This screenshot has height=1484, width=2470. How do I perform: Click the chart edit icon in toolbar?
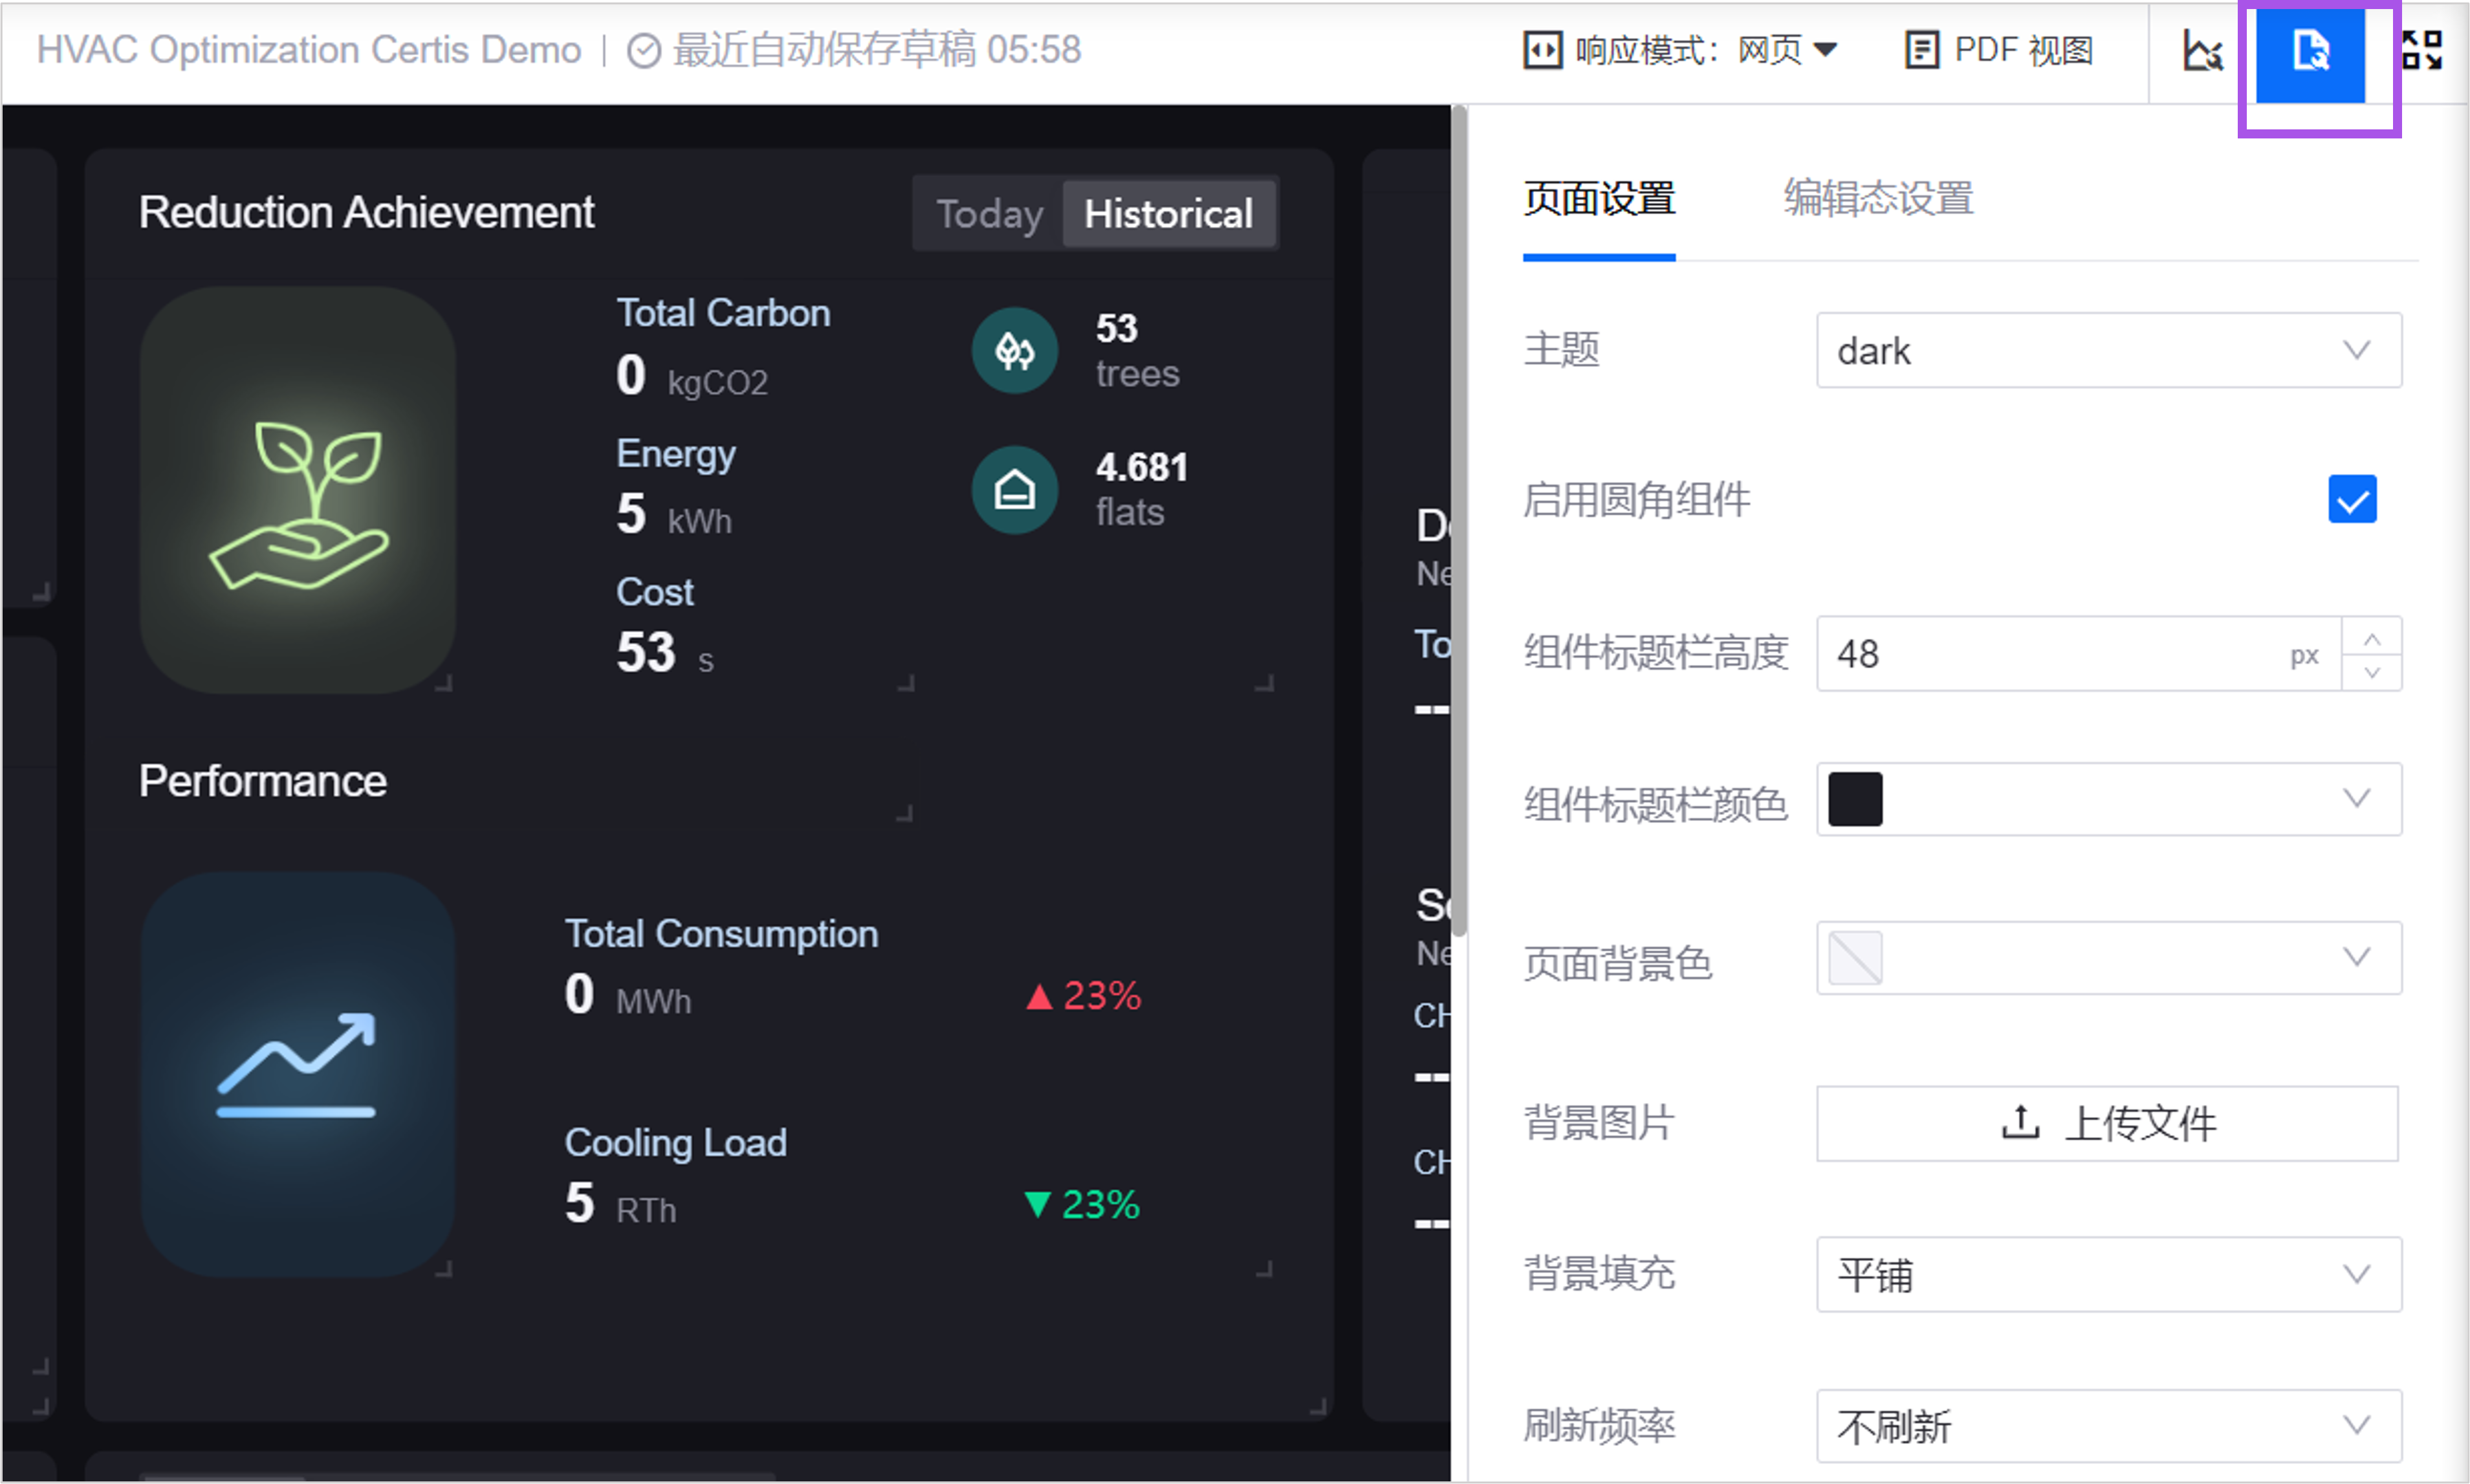click(2203, 51)
